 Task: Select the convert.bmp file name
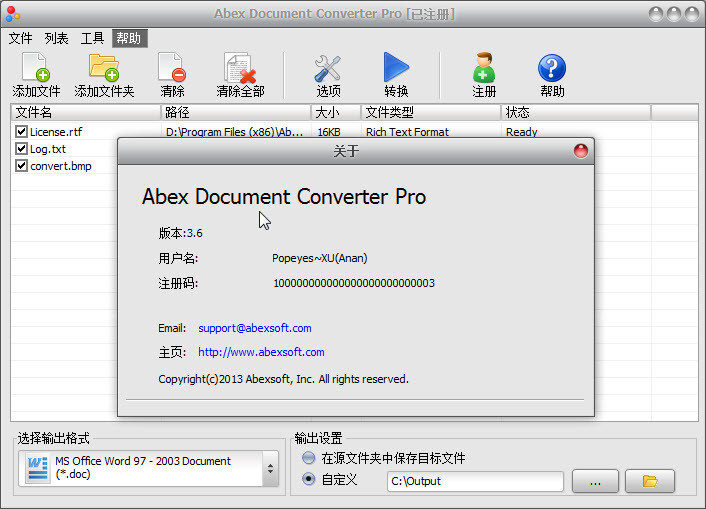pos(61,166)
